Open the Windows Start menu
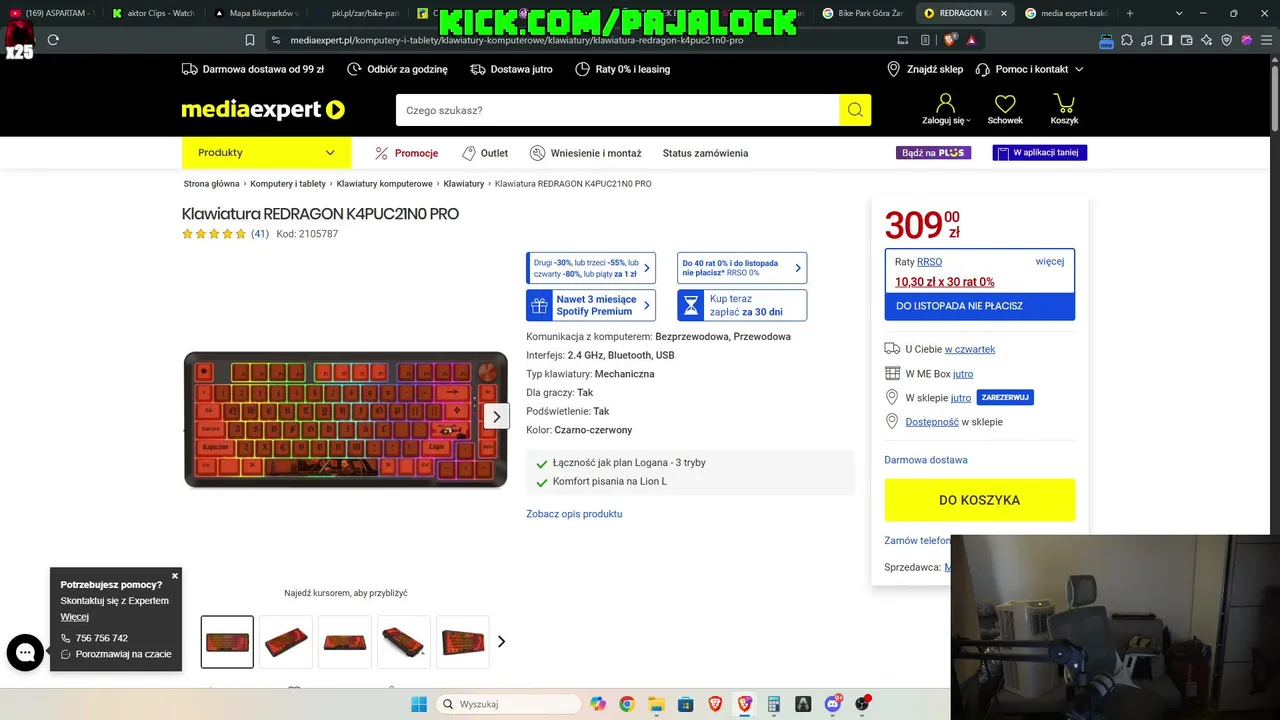This screenshot has width=1280, height=720. pyautogui.click(x=419, y=704)
